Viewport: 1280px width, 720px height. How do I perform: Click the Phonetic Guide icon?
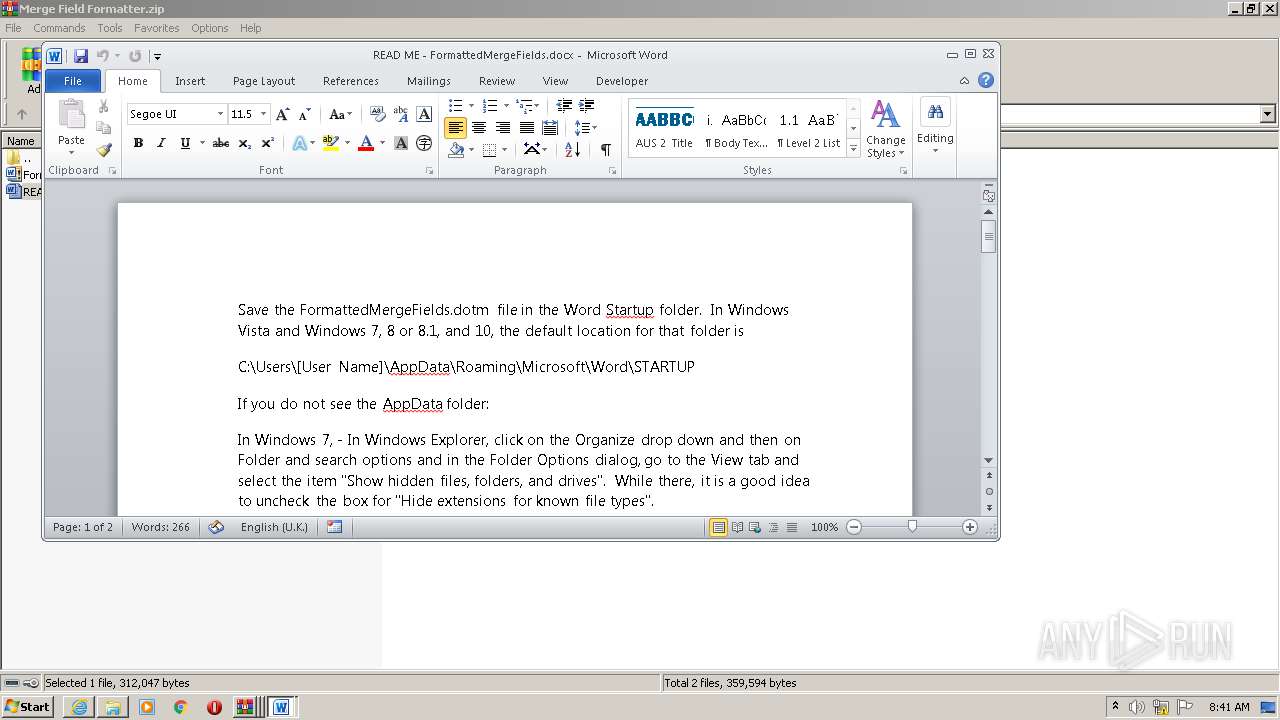click(x=401, y=114)
